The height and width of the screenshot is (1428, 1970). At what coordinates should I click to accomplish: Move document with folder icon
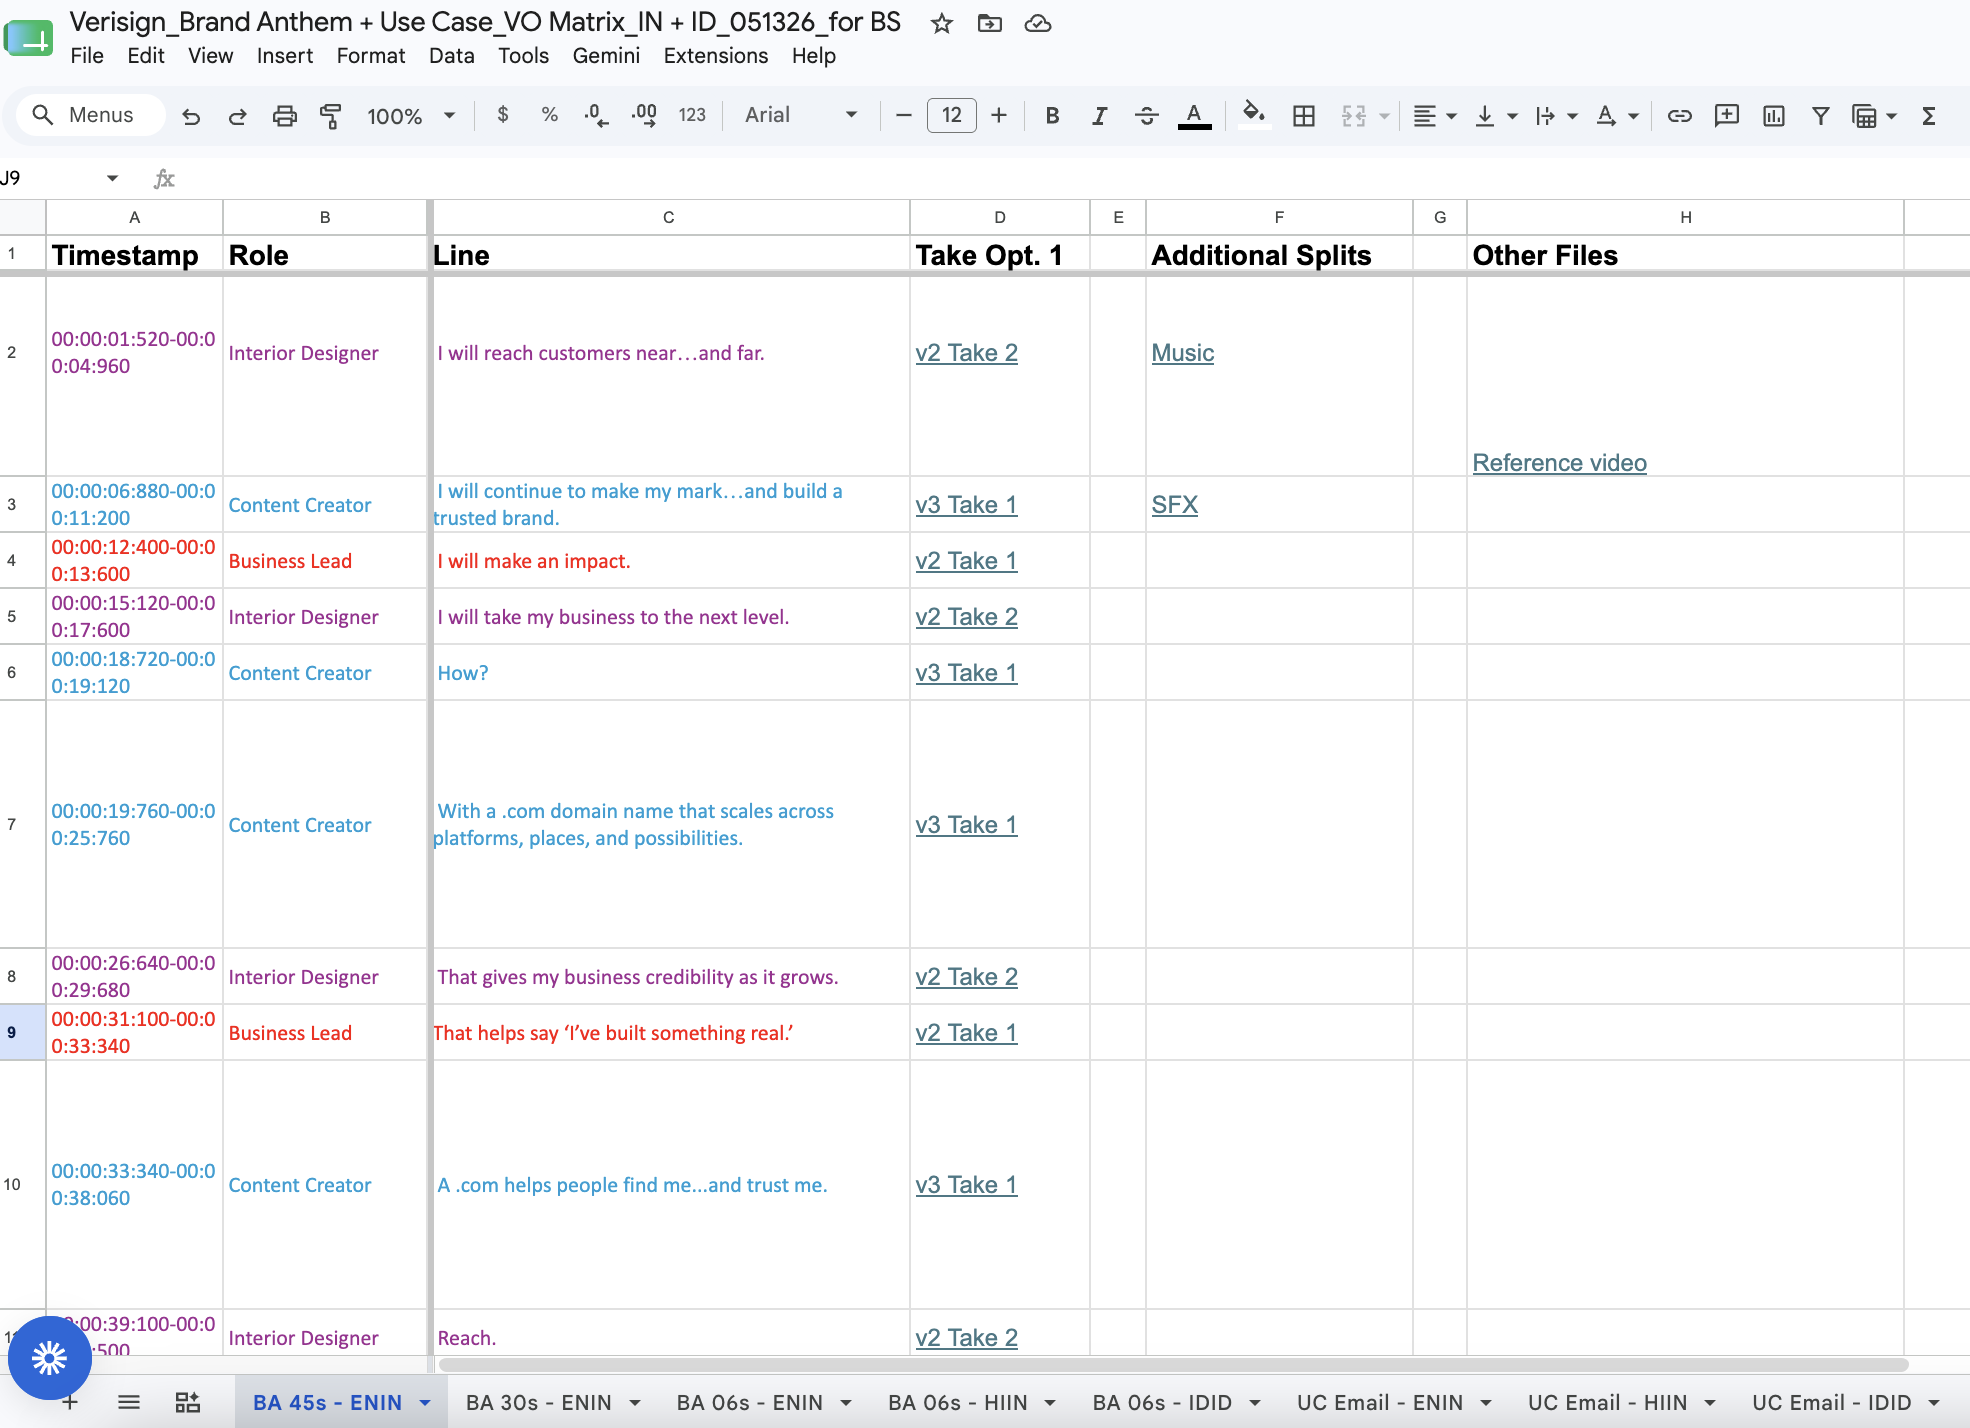click(989, 23)
